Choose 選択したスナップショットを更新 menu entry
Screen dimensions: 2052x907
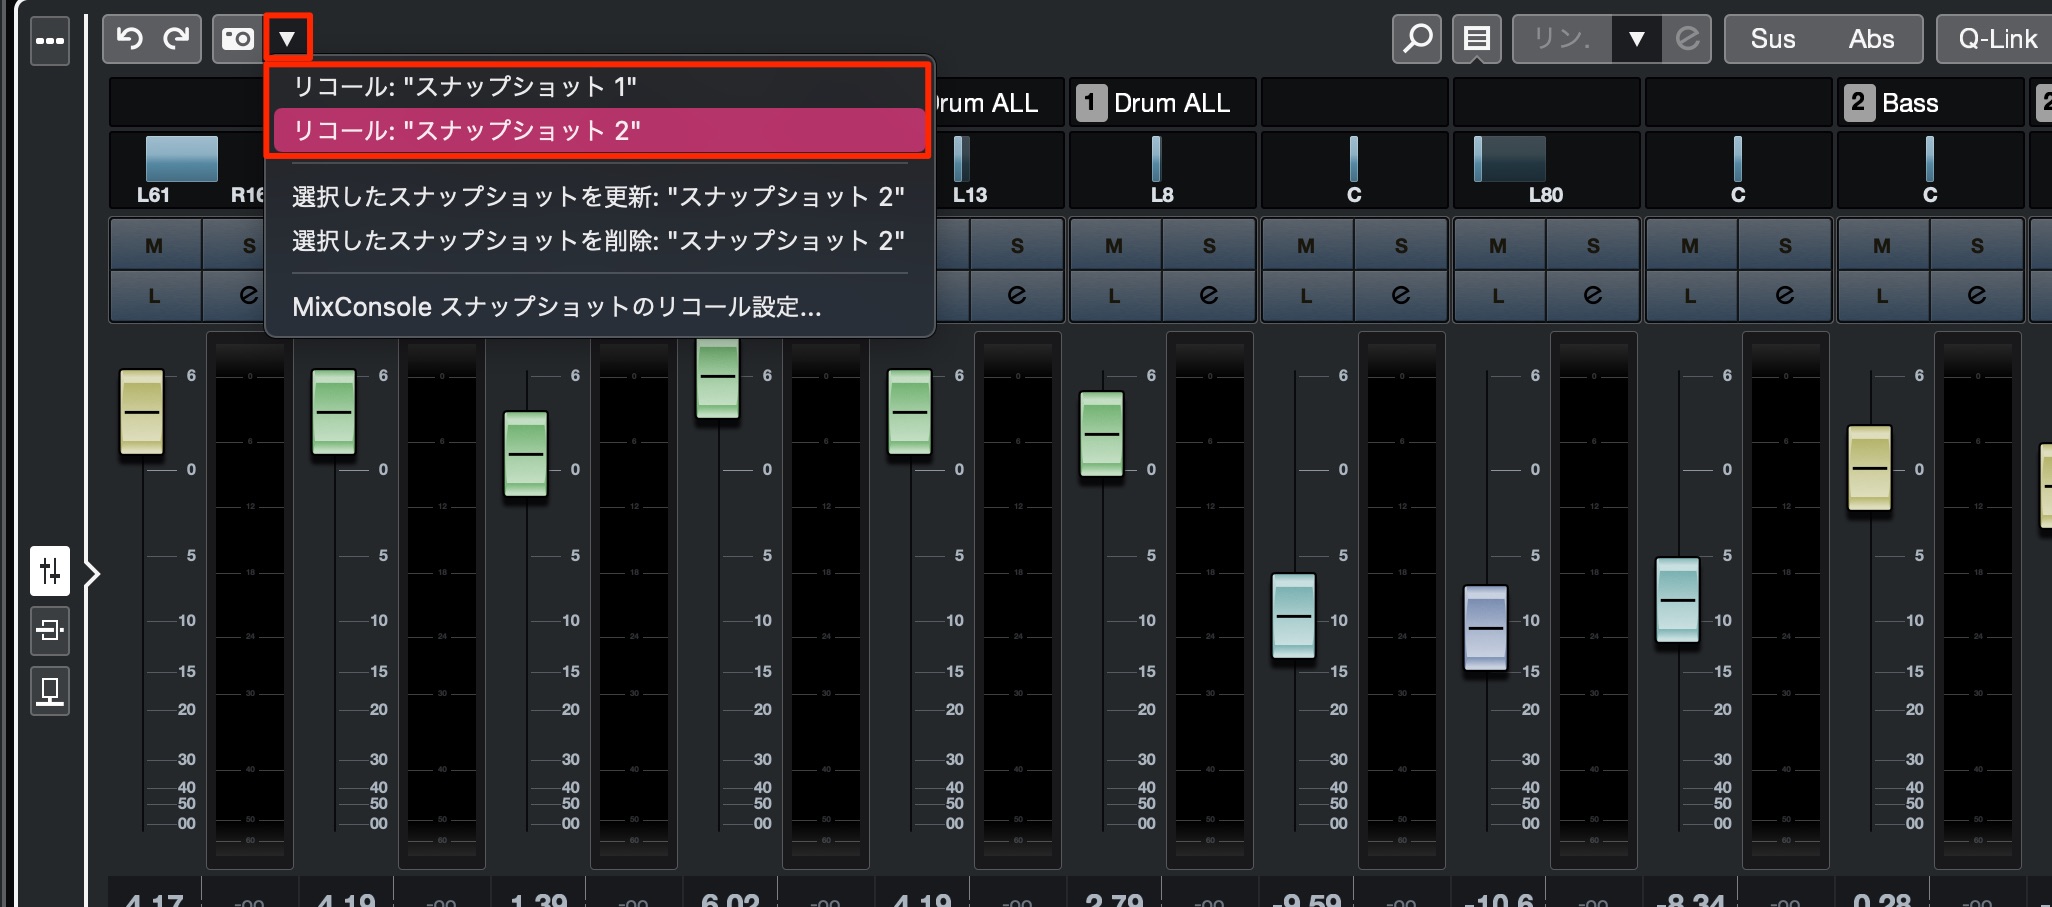pyautogui.click(x=598, y=196)
